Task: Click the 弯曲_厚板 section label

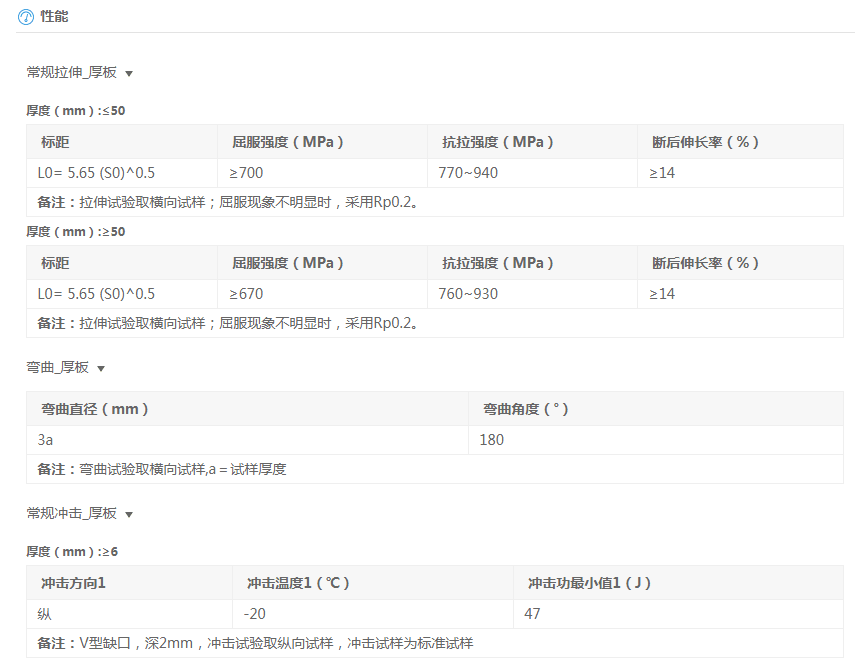Action: tap(57, 368)
